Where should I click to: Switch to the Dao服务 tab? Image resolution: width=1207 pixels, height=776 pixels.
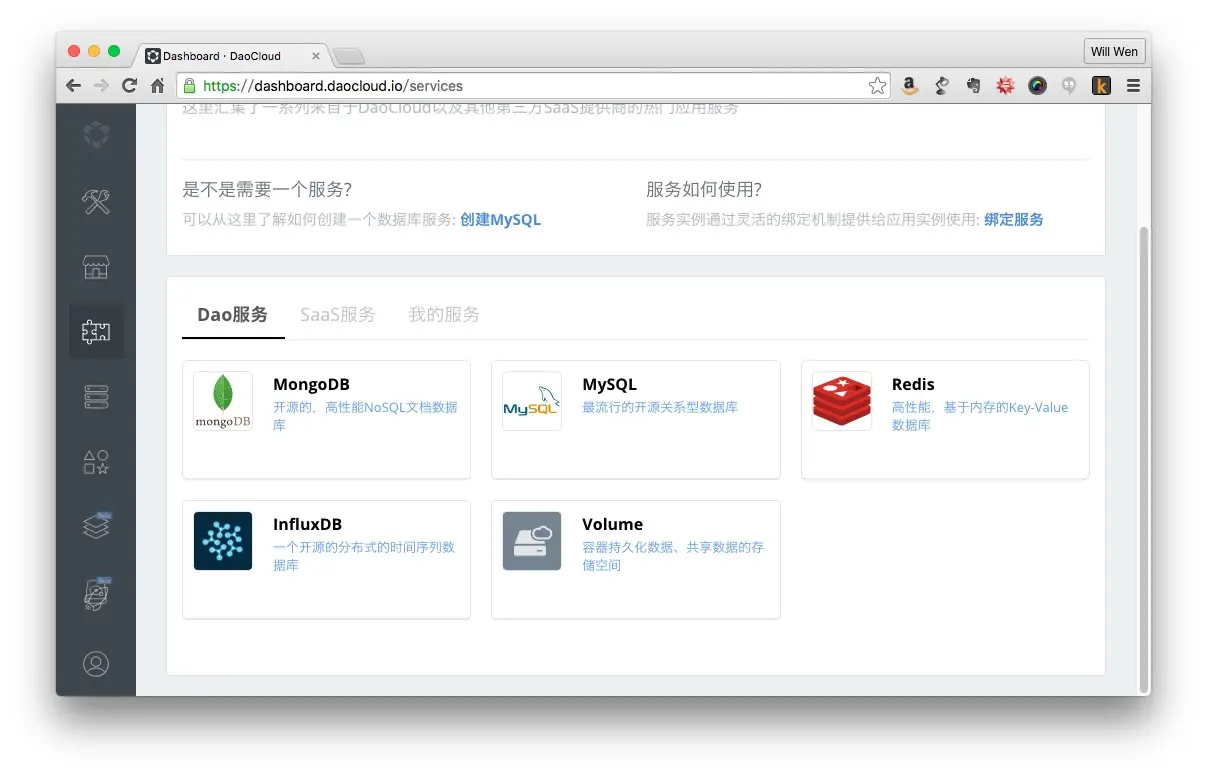click(233, 315)
